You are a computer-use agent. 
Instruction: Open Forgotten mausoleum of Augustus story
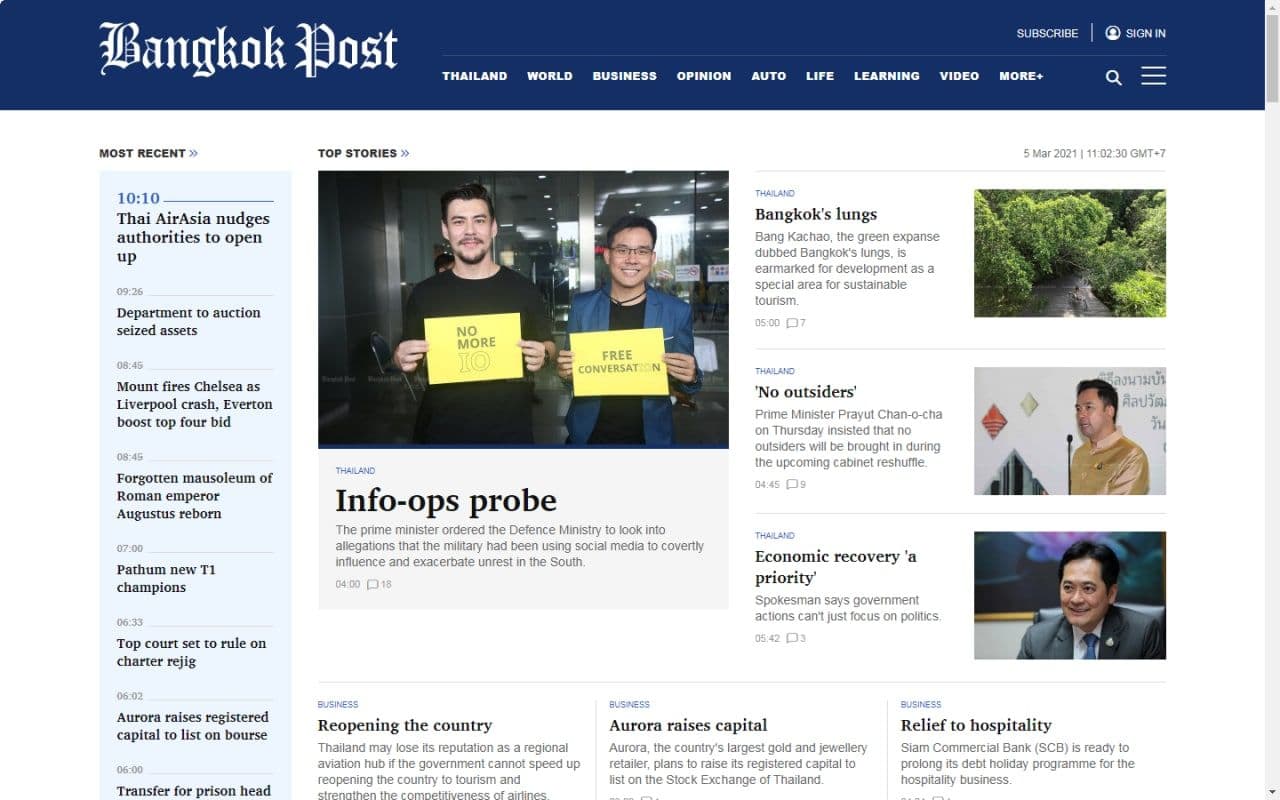[195, 496]
